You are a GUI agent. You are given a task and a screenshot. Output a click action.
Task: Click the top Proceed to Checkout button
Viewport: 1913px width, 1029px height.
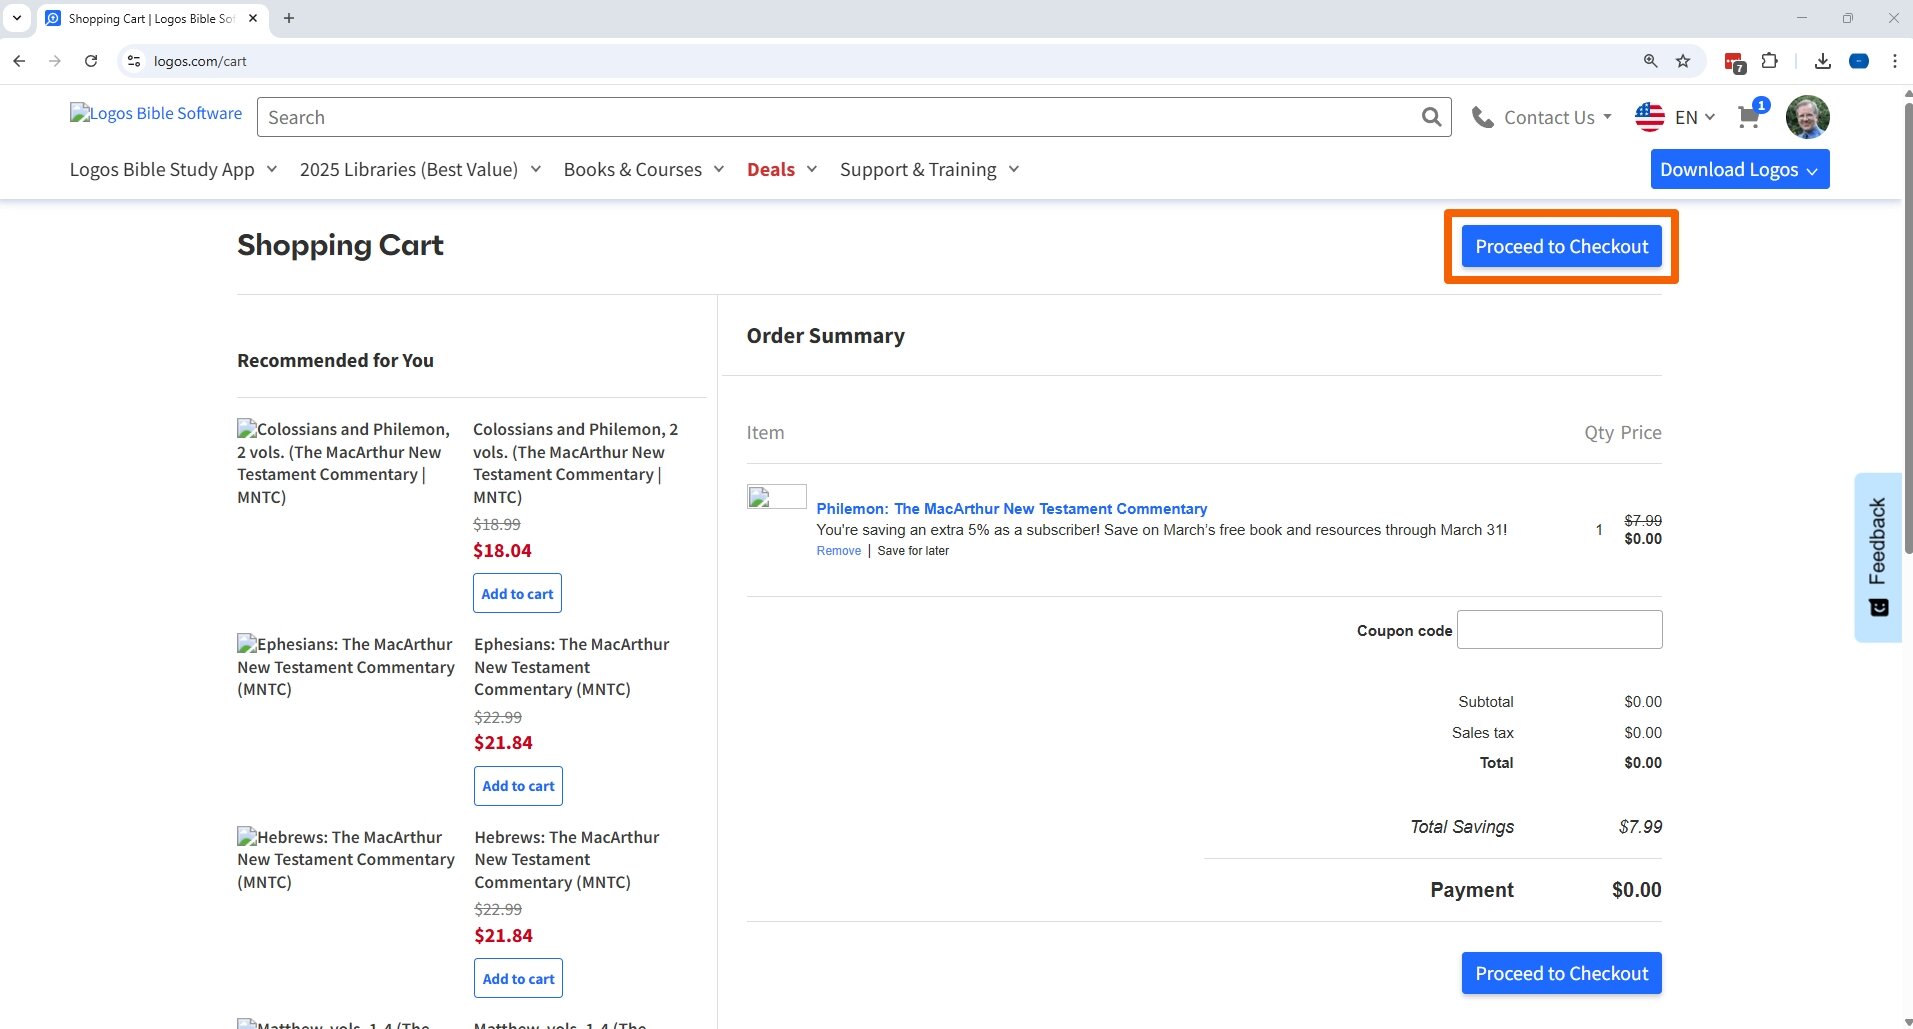tap(1561, 246)
